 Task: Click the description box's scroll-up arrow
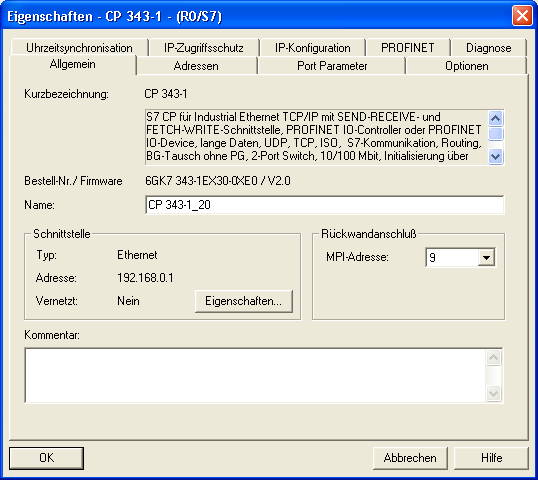click(495, 119)
